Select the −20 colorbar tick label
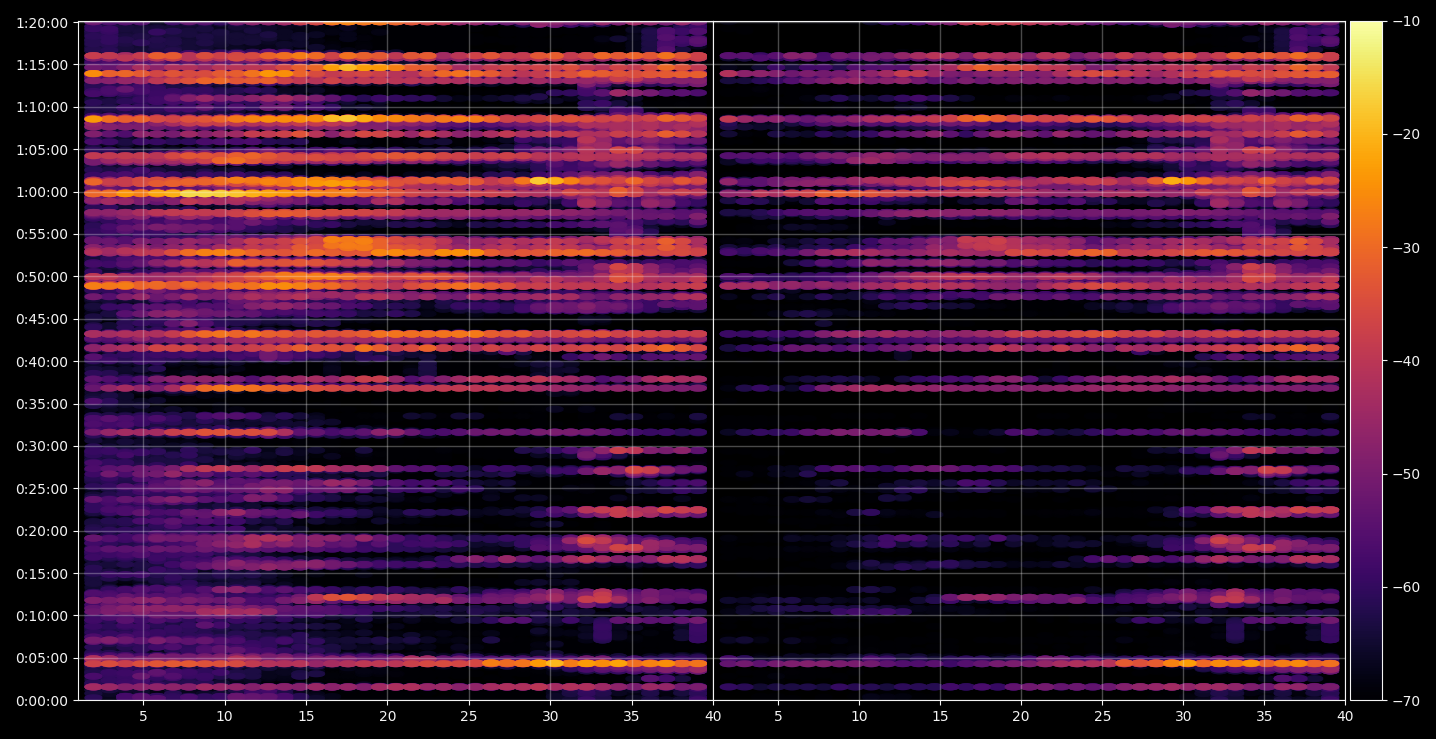 pos(1405,135)
